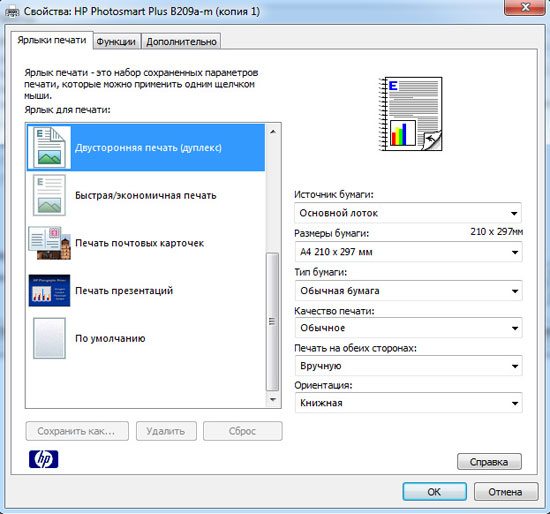Click the printer icon in the title bar
The image size is (550, 514).
(13, 12)
